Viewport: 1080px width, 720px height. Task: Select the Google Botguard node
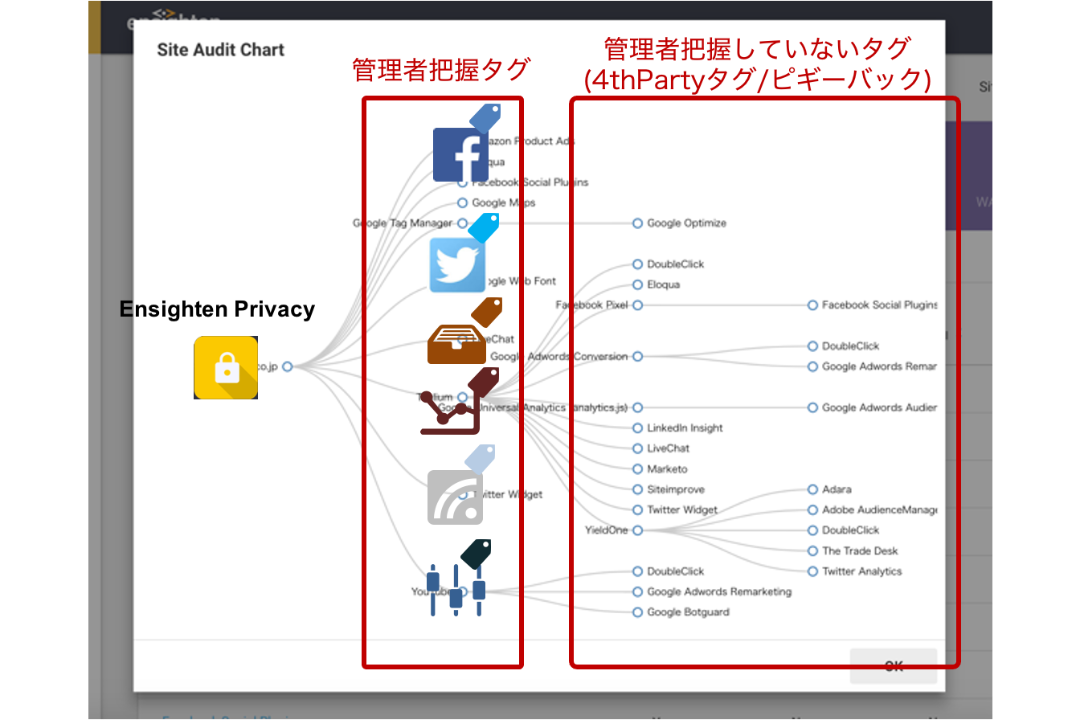[x=637, y=613]
